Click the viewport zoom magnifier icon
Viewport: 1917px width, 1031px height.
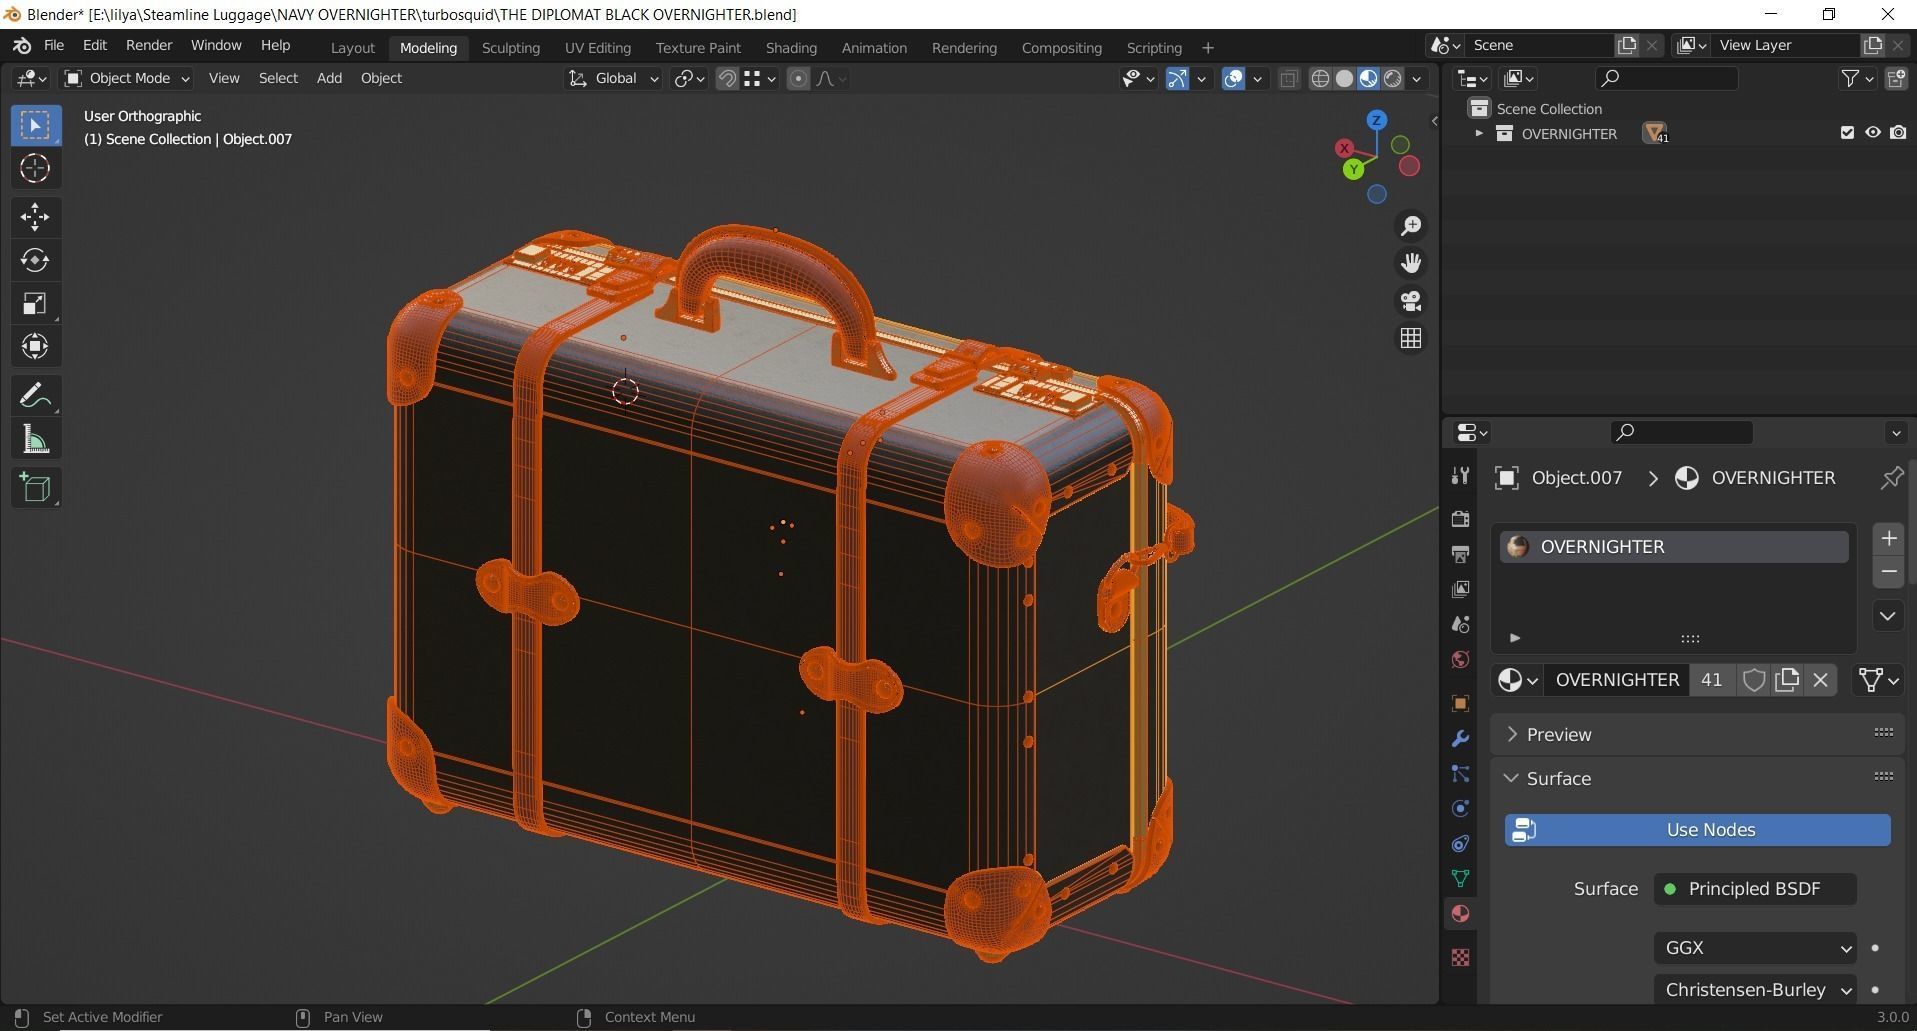[x=1411, y=226]
